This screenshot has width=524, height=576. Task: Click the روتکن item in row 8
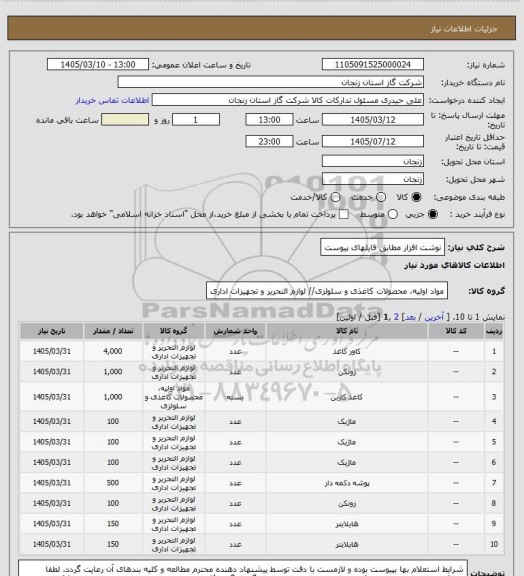pyautogui.click(x=347, y=503)
